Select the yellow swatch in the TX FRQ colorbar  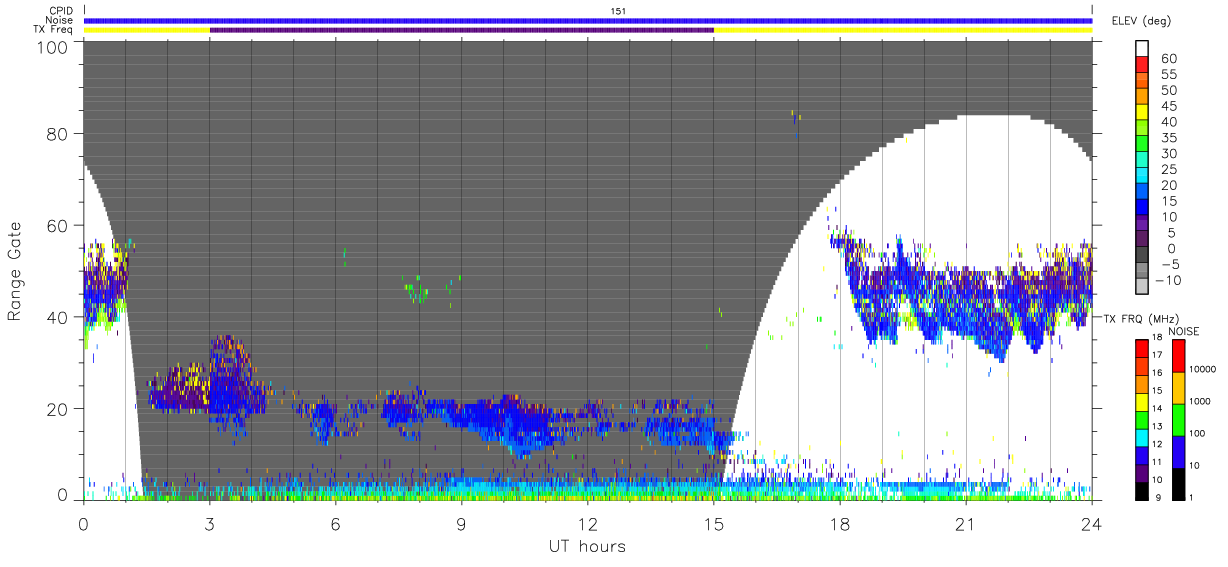point(1142,402)
